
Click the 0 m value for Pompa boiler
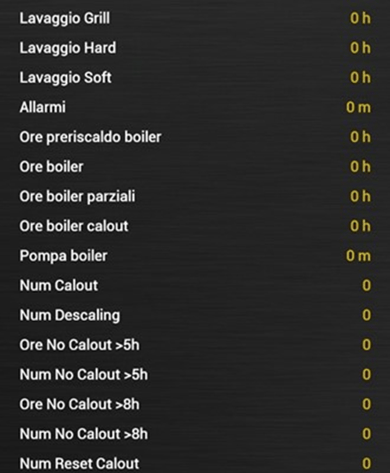pyautogui.click(x=358, y=256)
